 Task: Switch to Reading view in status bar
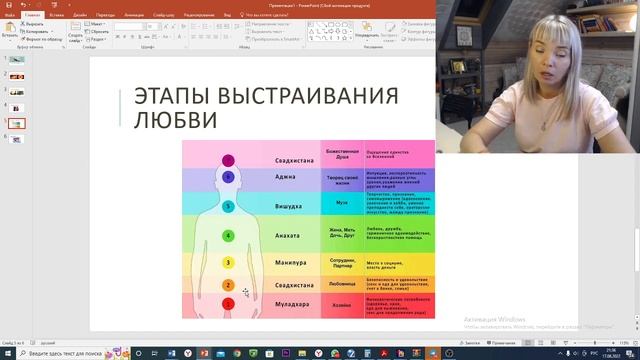[x=553, y=343]
